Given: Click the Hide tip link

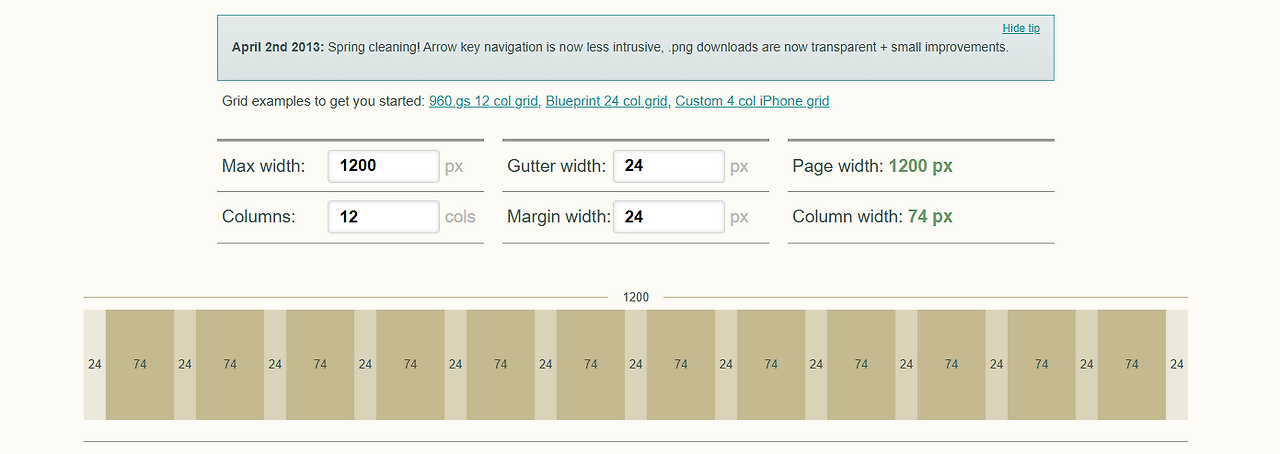Looking at the screenshot, I should (1021, 29).
